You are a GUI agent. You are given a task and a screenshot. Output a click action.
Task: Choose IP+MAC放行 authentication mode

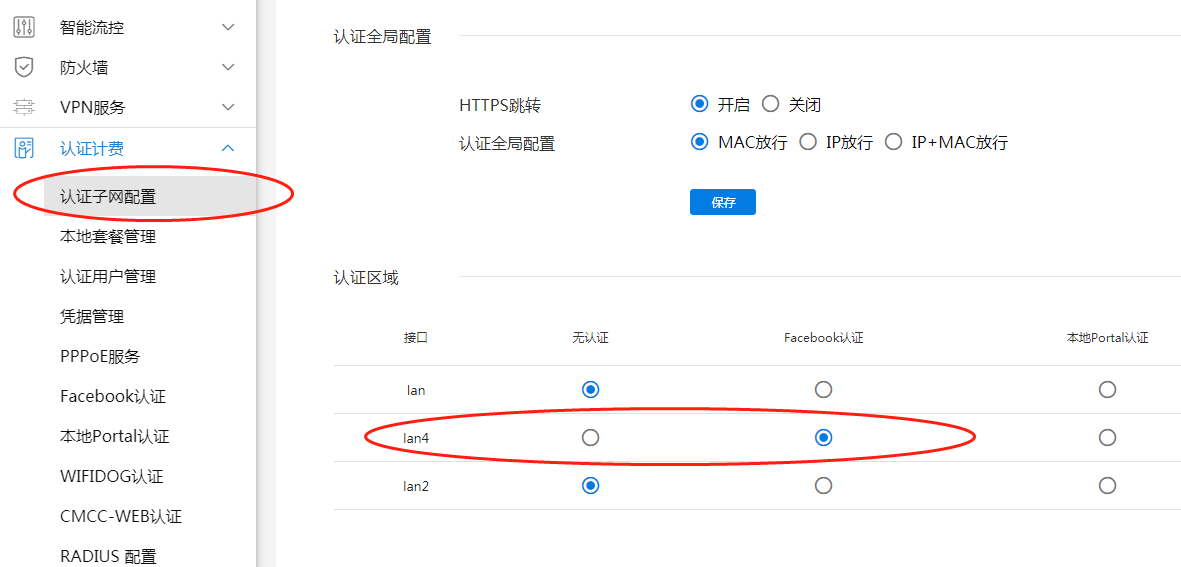[894, 142]
